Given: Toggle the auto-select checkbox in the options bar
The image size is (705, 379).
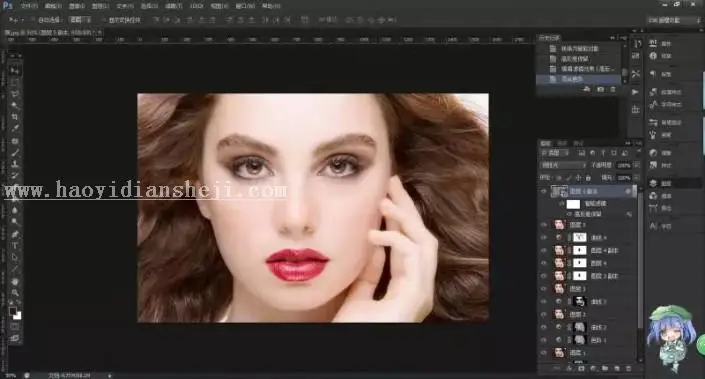Looking at the screenshot, I should [33, 20].
